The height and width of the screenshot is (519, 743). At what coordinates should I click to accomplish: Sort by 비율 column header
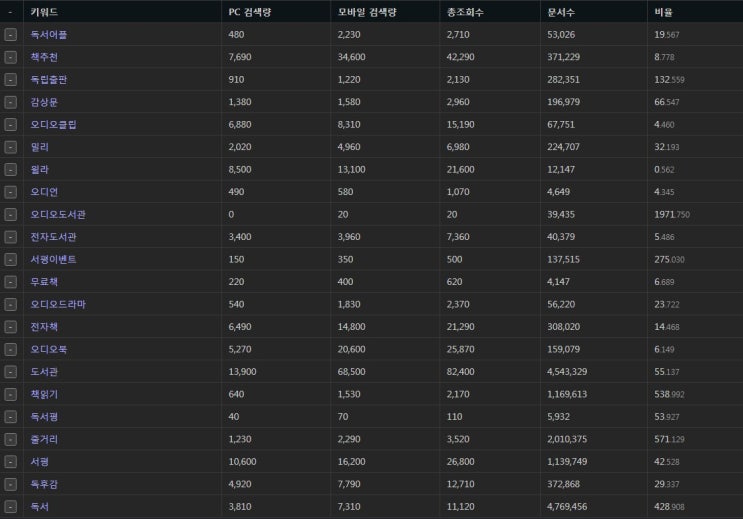coord(663,12)
